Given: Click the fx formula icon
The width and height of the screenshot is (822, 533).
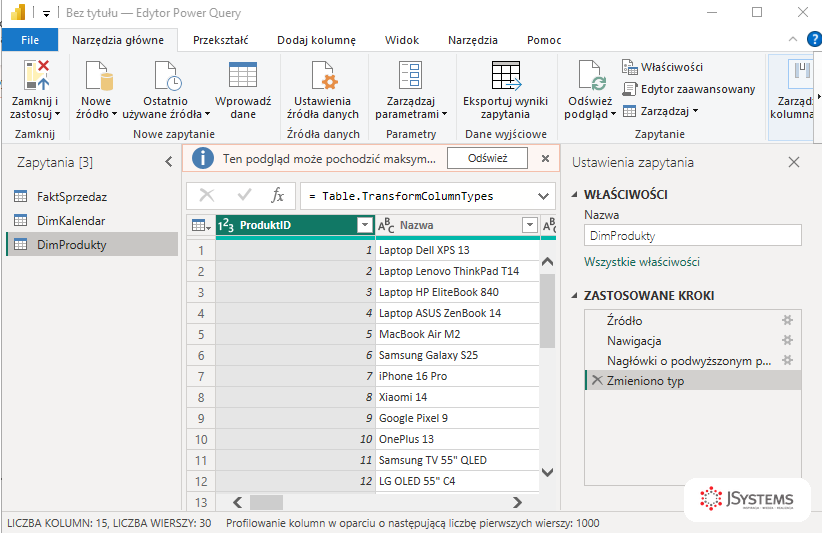Looking at the screenshot, I should click(277, 195).
